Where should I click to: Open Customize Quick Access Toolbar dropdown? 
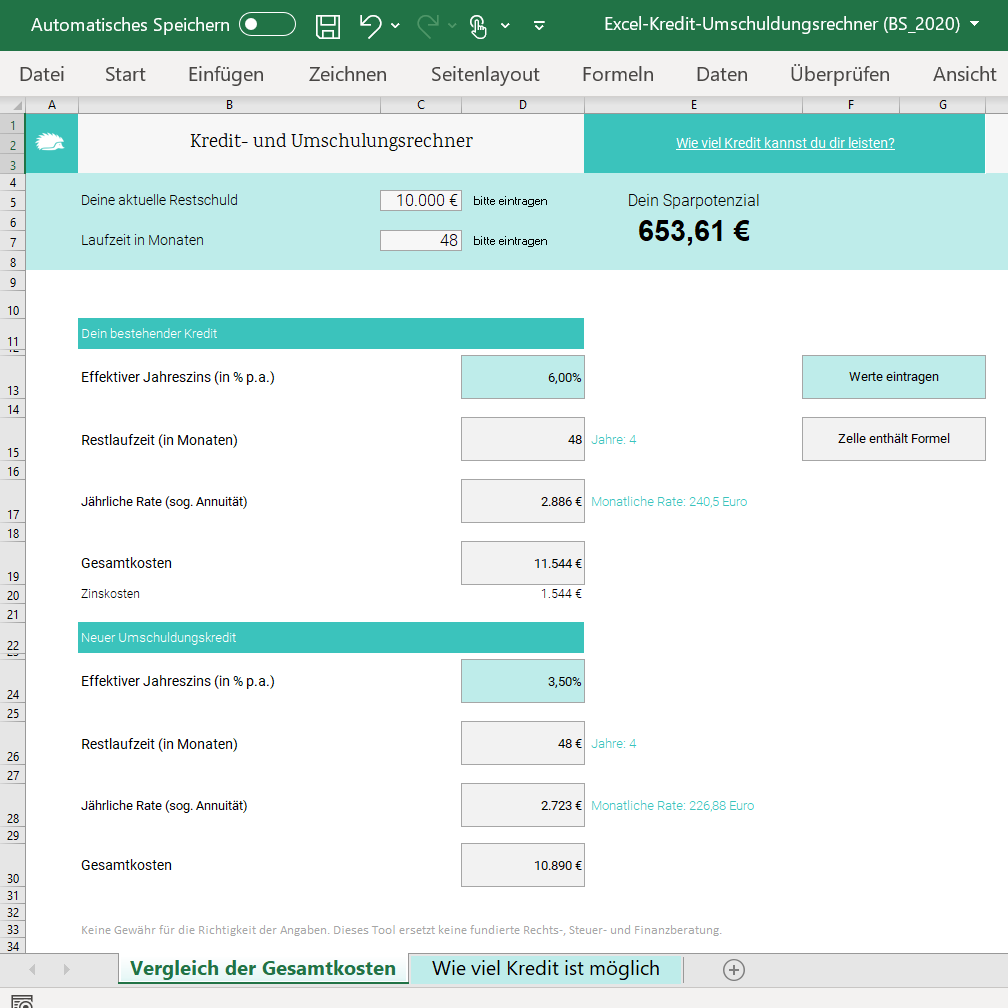pyautogui.click(x=539, y=26)
